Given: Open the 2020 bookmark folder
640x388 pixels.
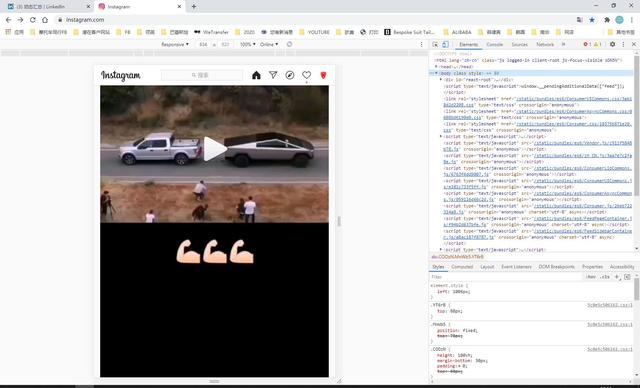Looking at the screenshot, I should 245,32.
